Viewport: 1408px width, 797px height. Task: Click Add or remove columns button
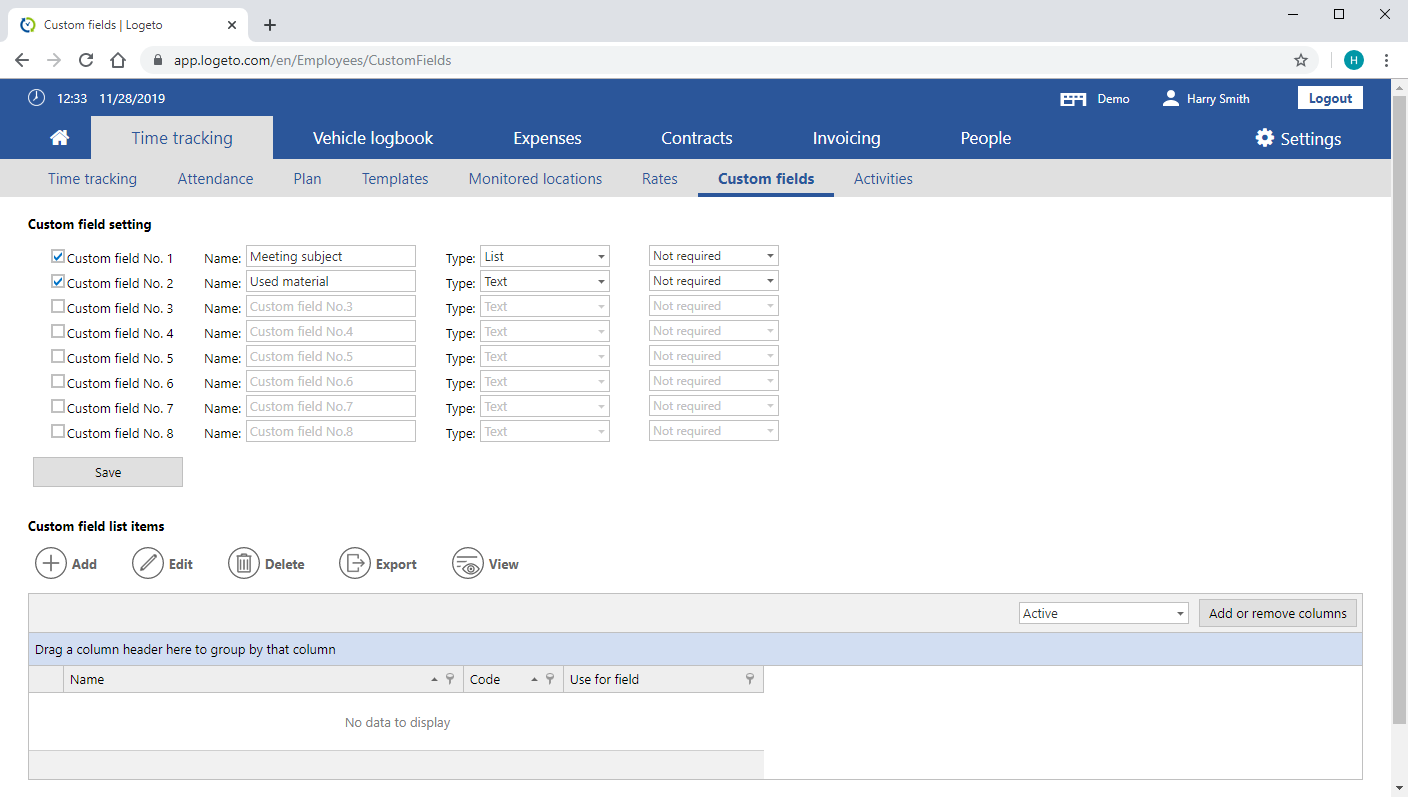point(1278,613)
